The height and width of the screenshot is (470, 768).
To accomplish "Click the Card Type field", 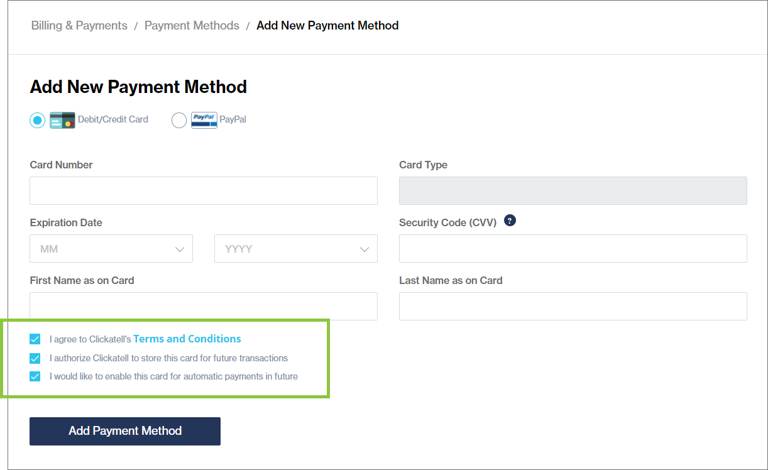I will click(x=572, y=191).
